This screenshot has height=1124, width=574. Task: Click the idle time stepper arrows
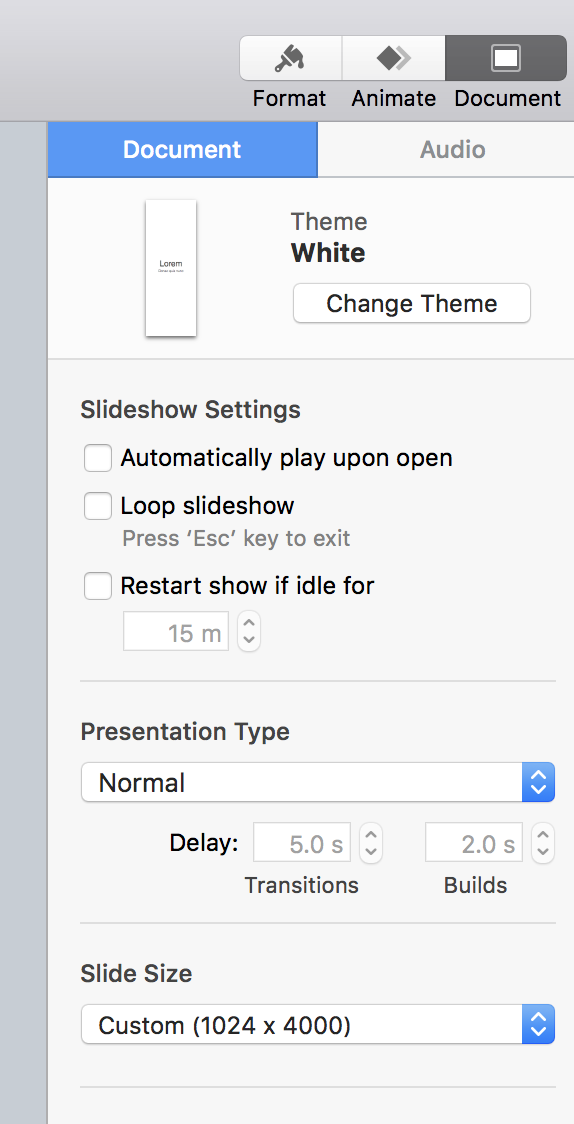tap(249, 631)
